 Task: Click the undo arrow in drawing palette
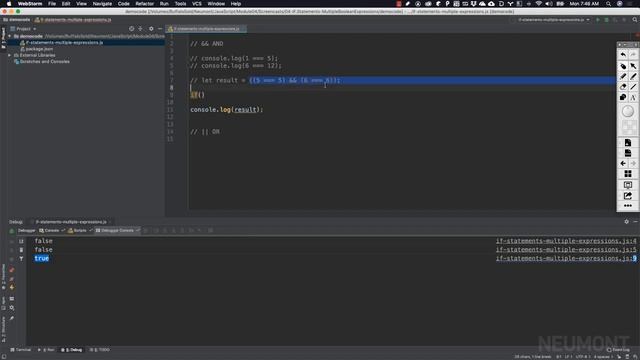click(623, 55)
